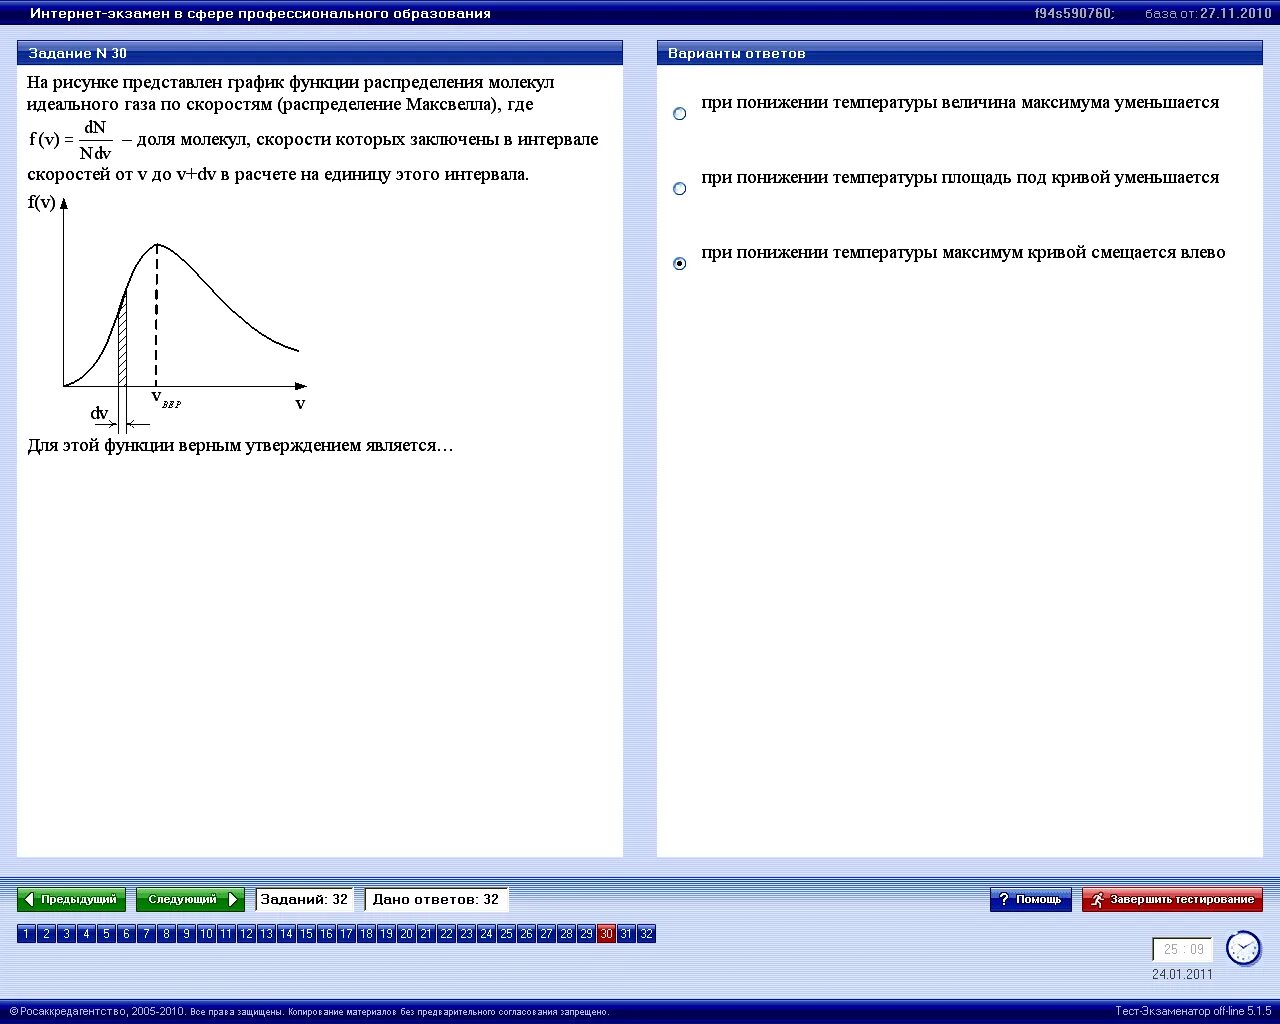1280x1024 pixels.
Task: Click the 'Заданий: 32' counter
Action: pyautogui.click(x=305, y=899)
